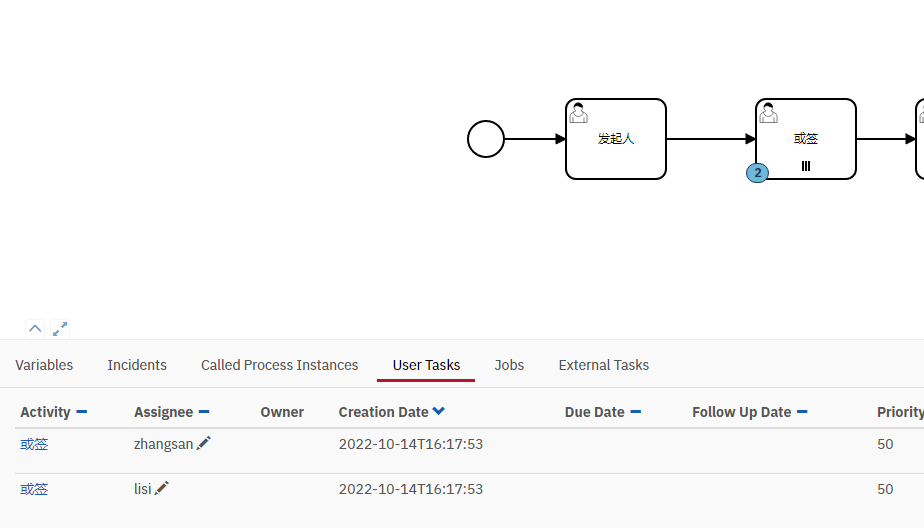Toggle sort on Activity column
Image resolution: width=924 pixels, height=528 pixels.
pos(82,412)
